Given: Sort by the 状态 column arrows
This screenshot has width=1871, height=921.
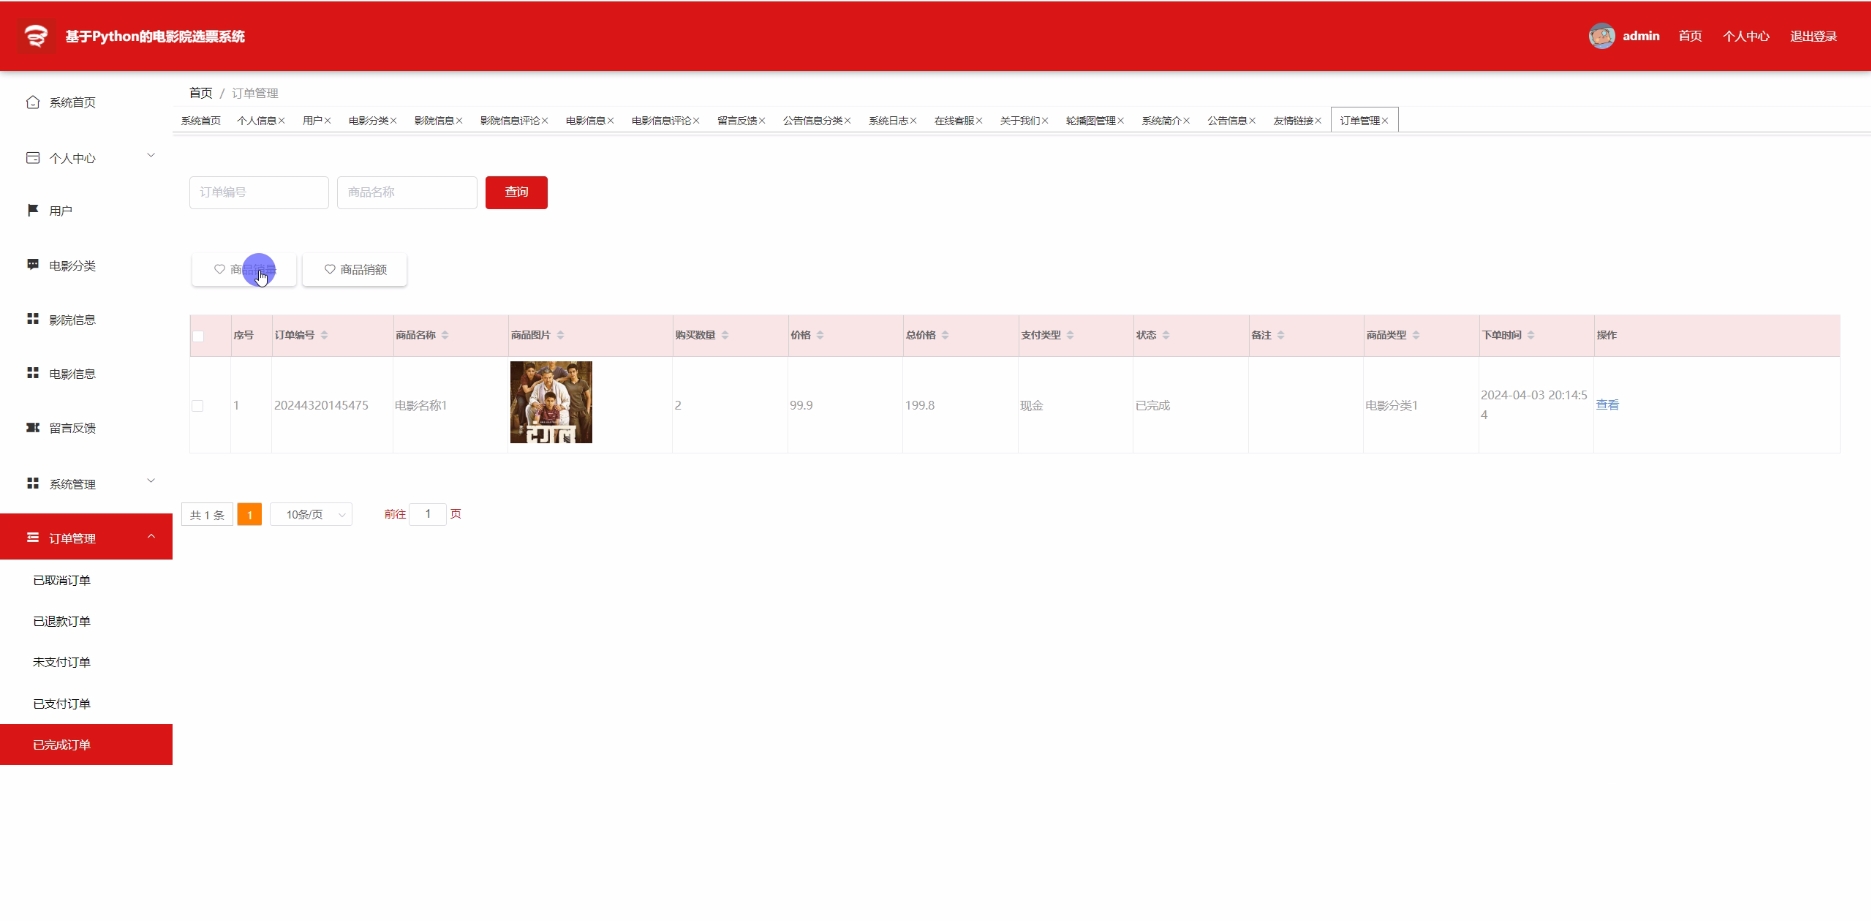Looking at the screenshot, I should [1166, 335].
